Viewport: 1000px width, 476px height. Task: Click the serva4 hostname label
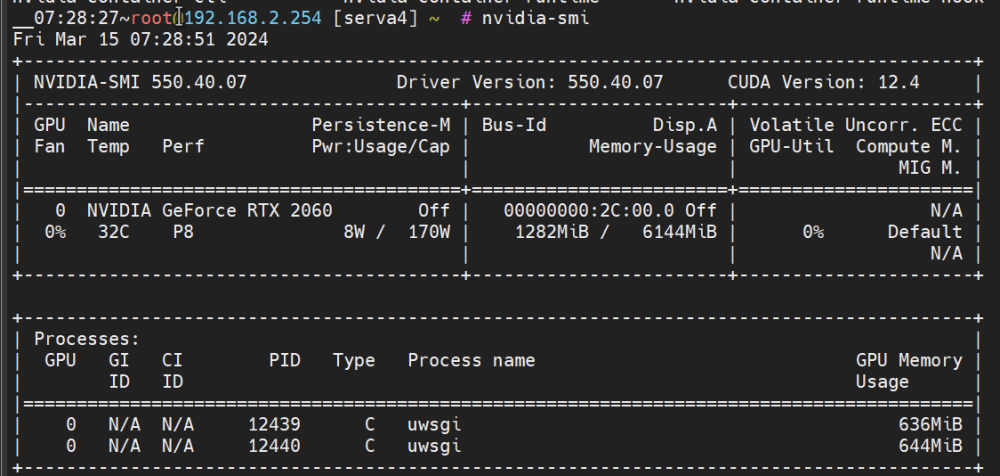tap(375, 18)
